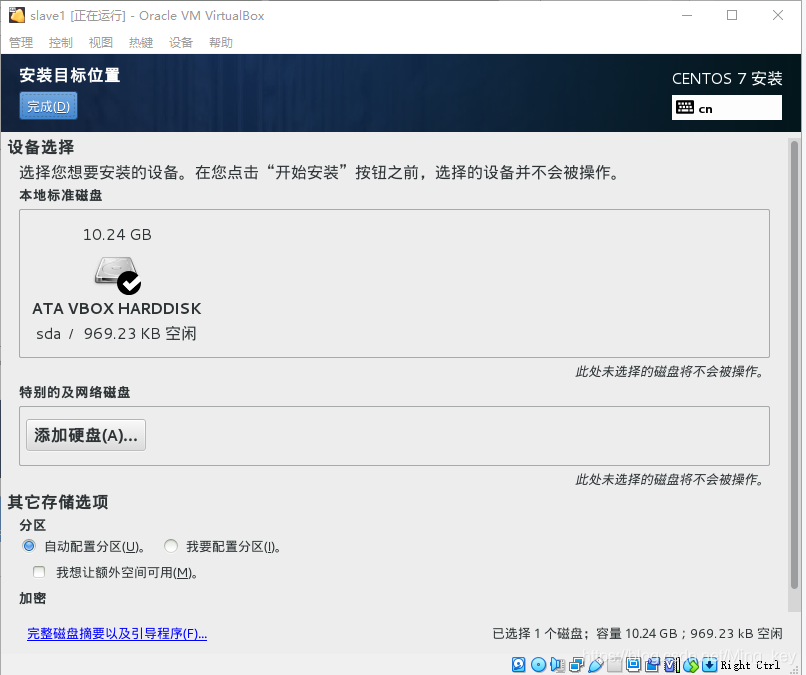This screenshot has height=675, width=806.
Task: Maximize the VirtualBox slave1 window
Action: click(x=732, y=15)
